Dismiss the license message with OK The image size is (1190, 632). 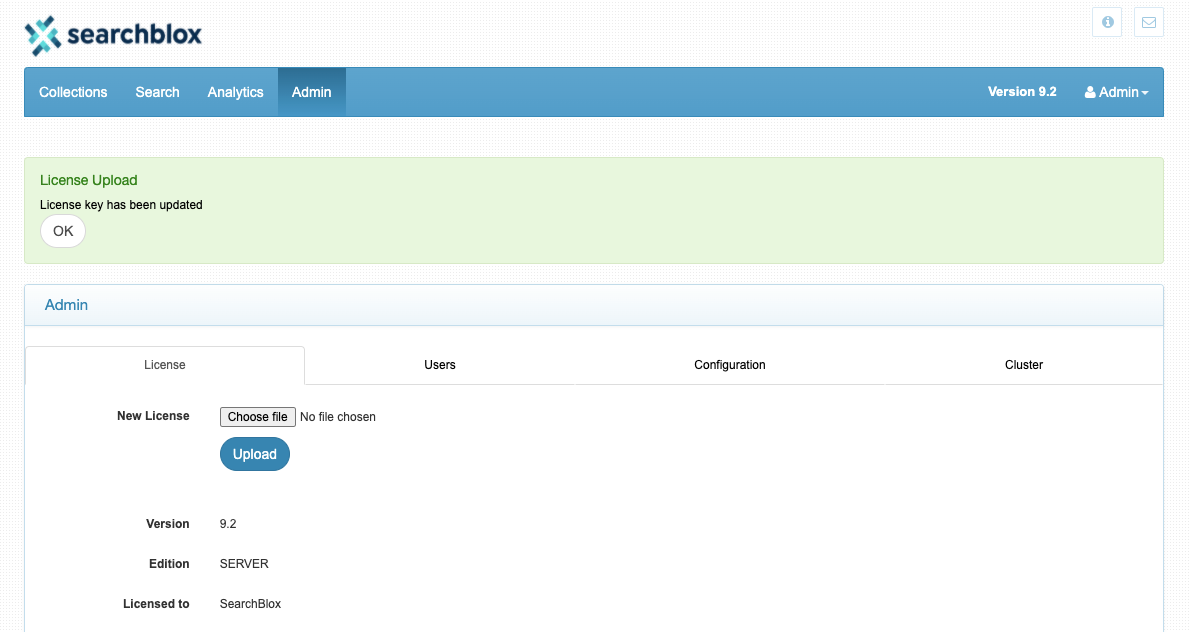[63, 231]
